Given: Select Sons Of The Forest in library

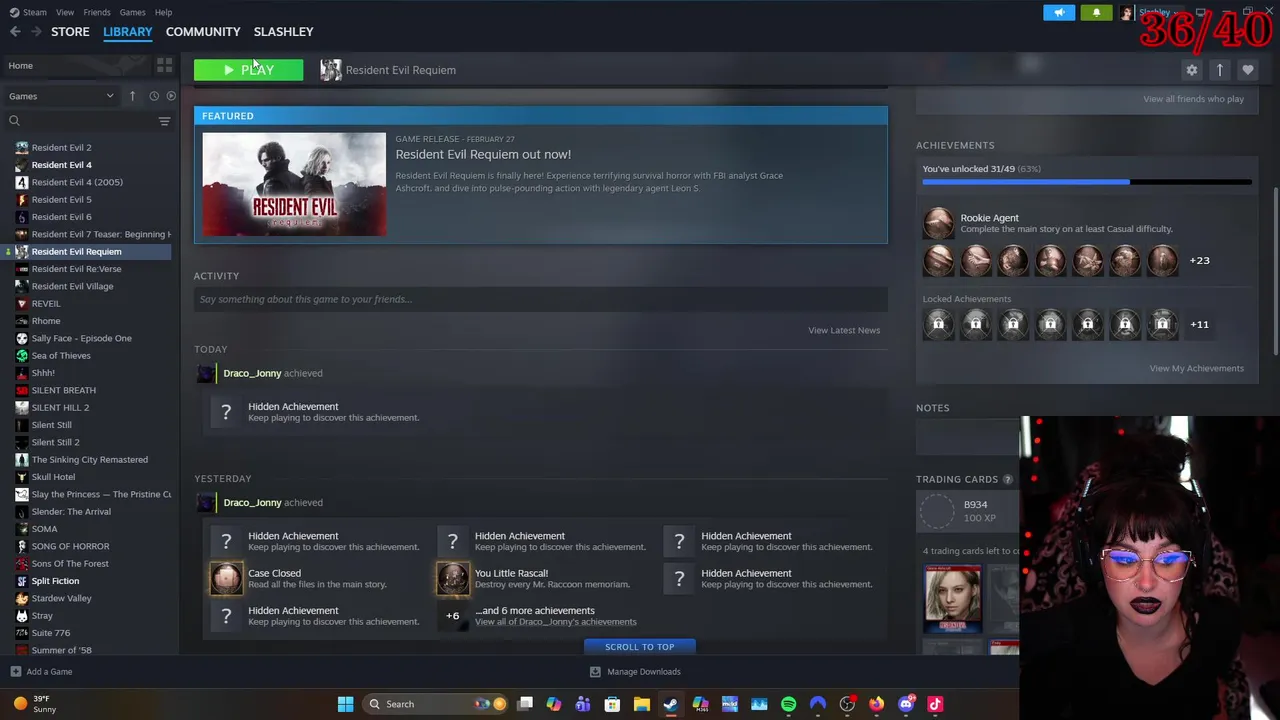Looking at the screenshot, I should tap(70, 564).
